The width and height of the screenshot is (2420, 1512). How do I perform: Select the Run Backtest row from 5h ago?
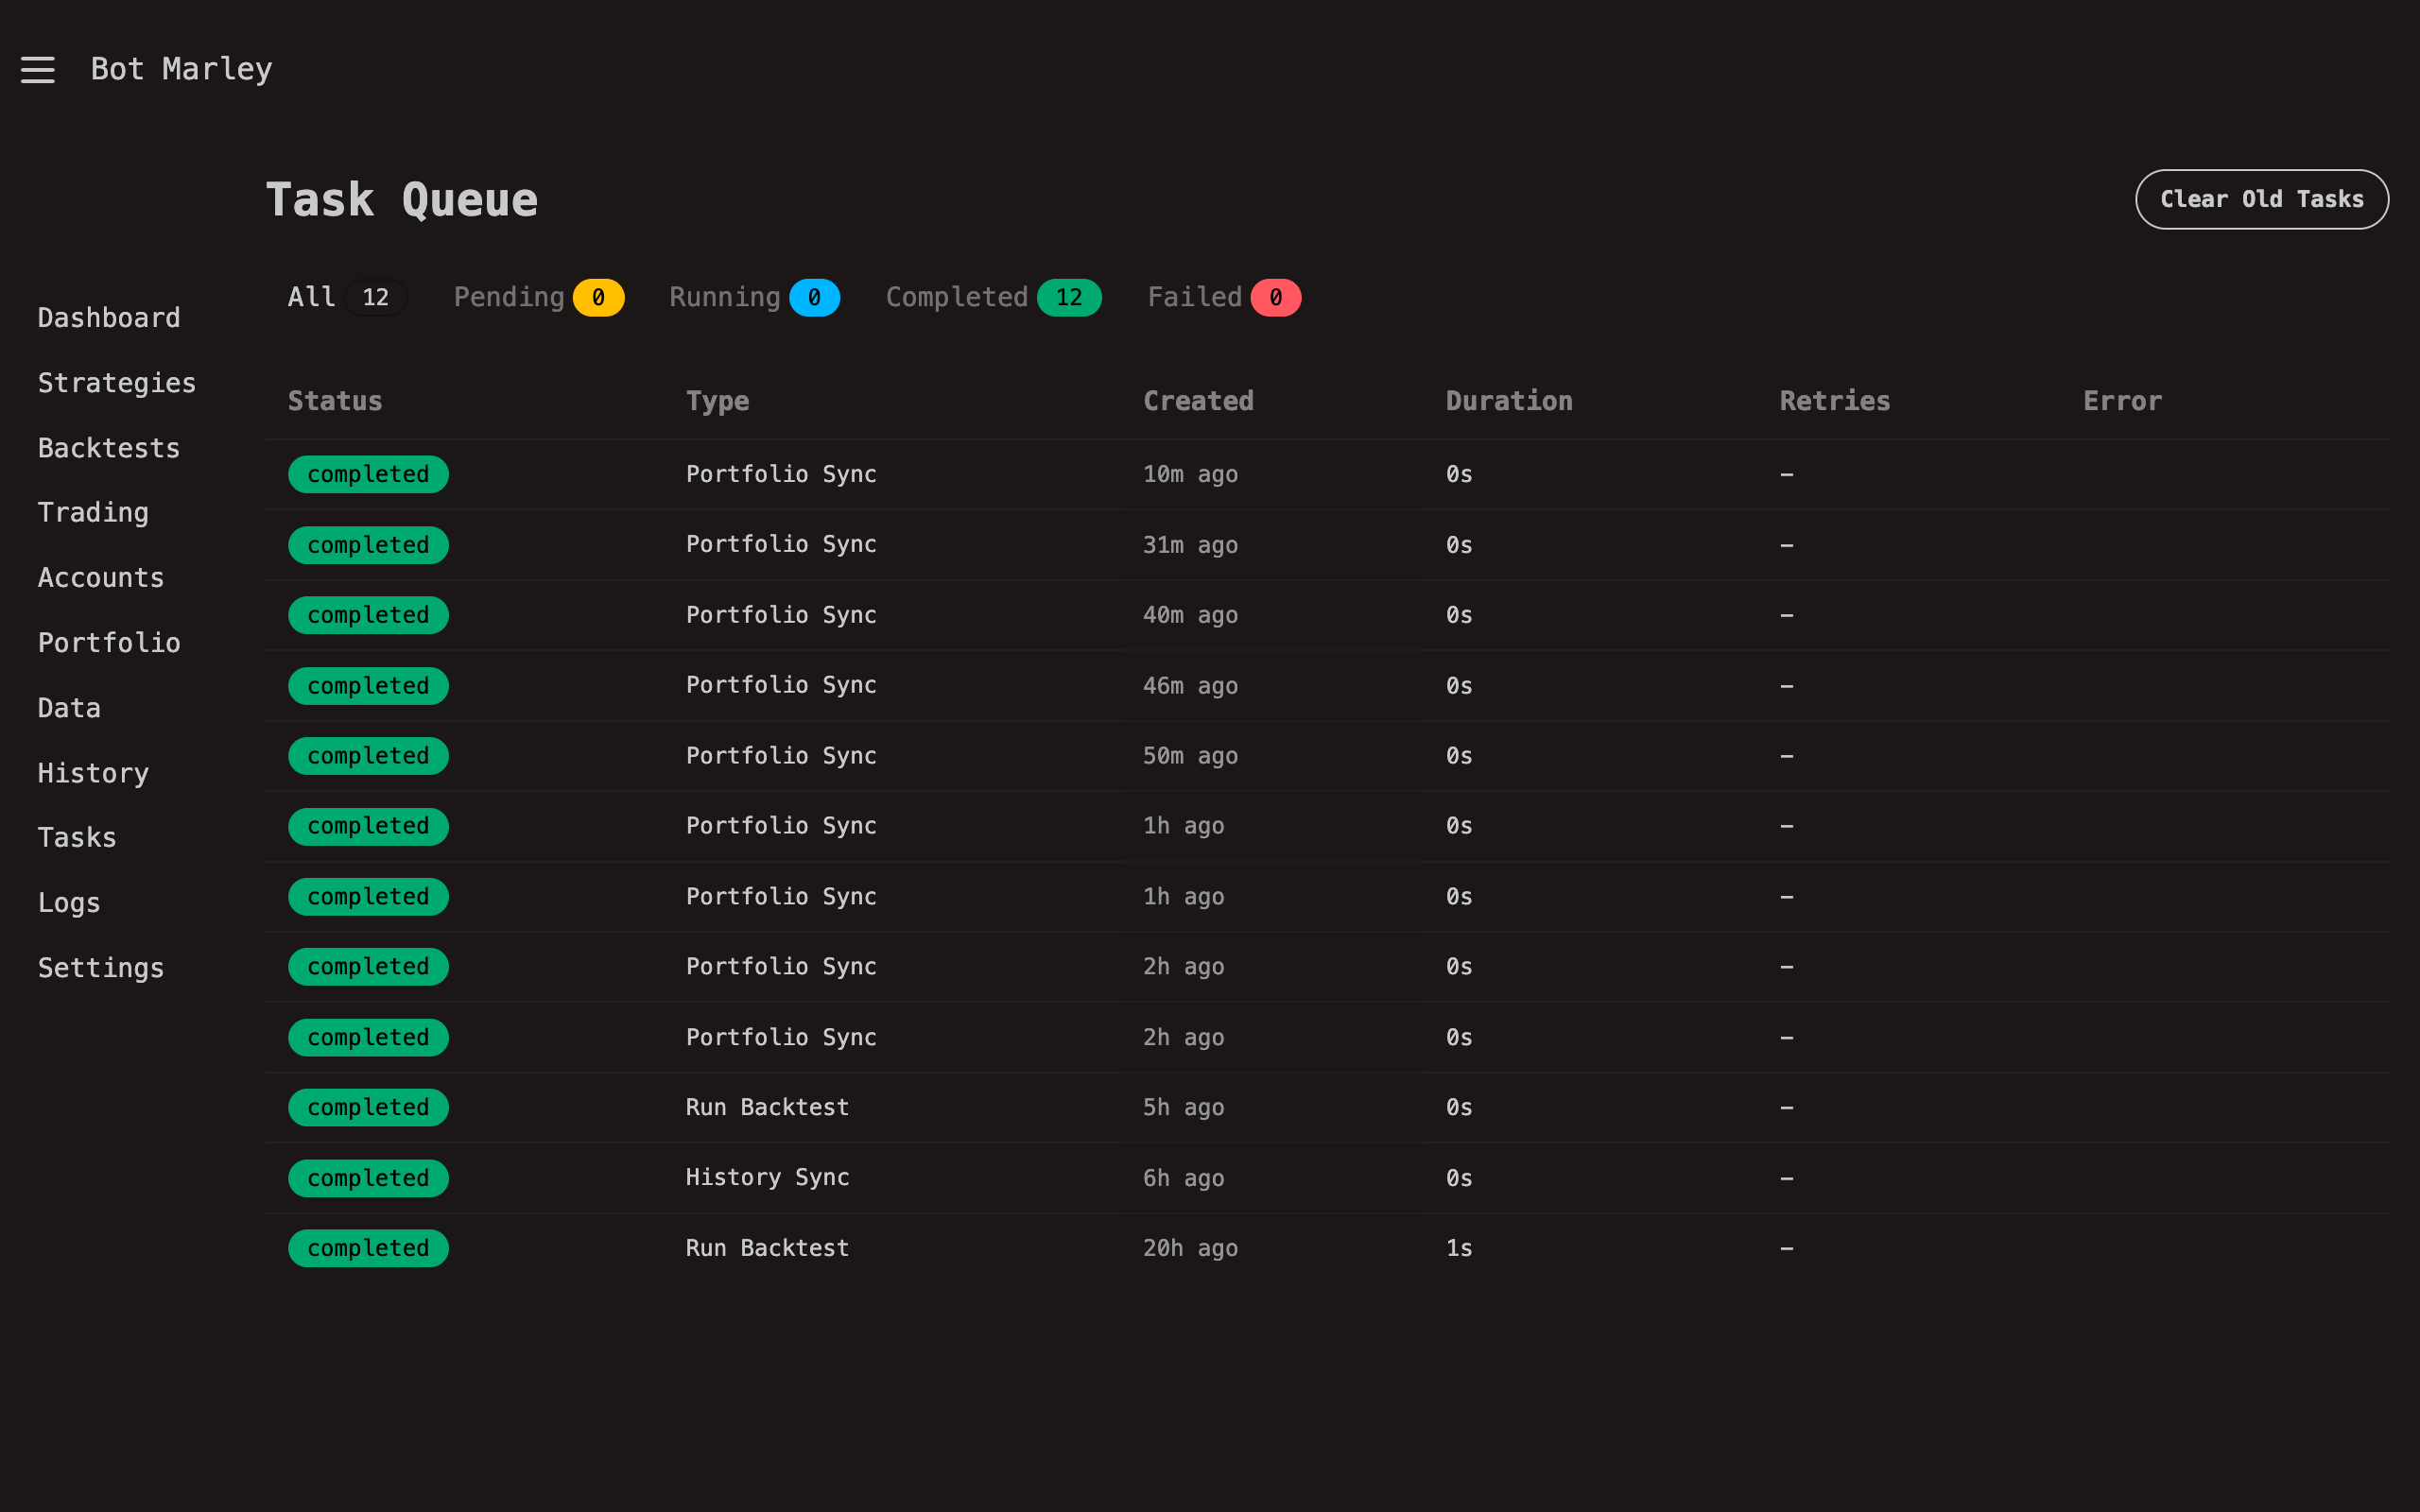click(x=767, y=1107)
